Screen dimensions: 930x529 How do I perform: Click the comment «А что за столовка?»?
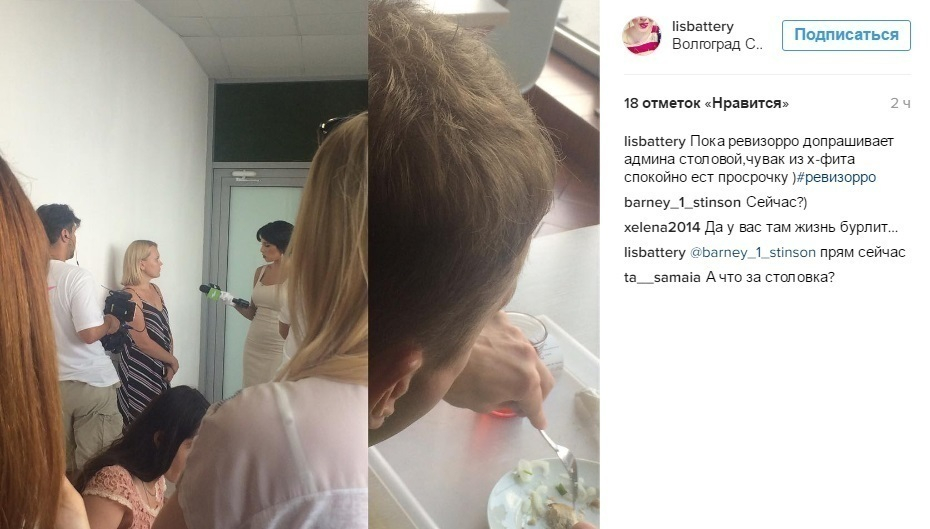(770, 277)
